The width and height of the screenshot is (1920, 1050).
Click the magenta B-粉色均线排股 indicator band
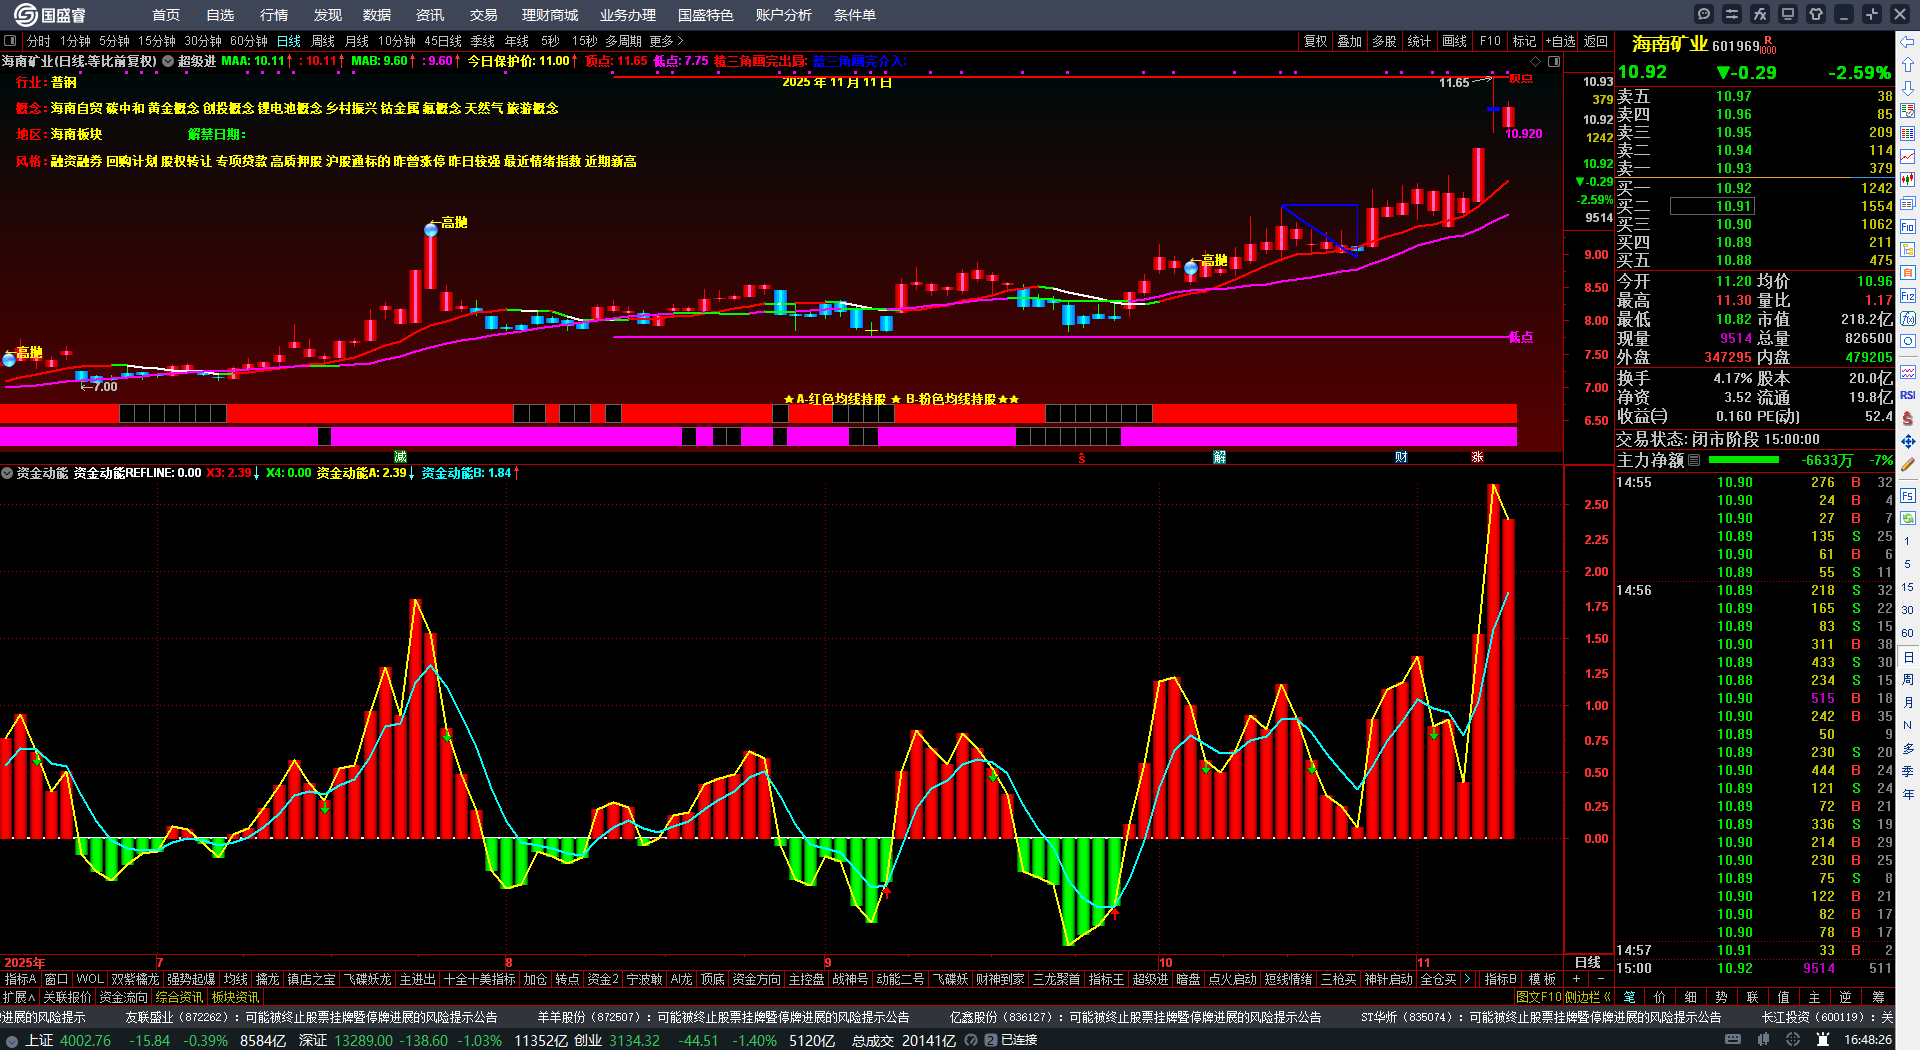click(x=758, y=436)
